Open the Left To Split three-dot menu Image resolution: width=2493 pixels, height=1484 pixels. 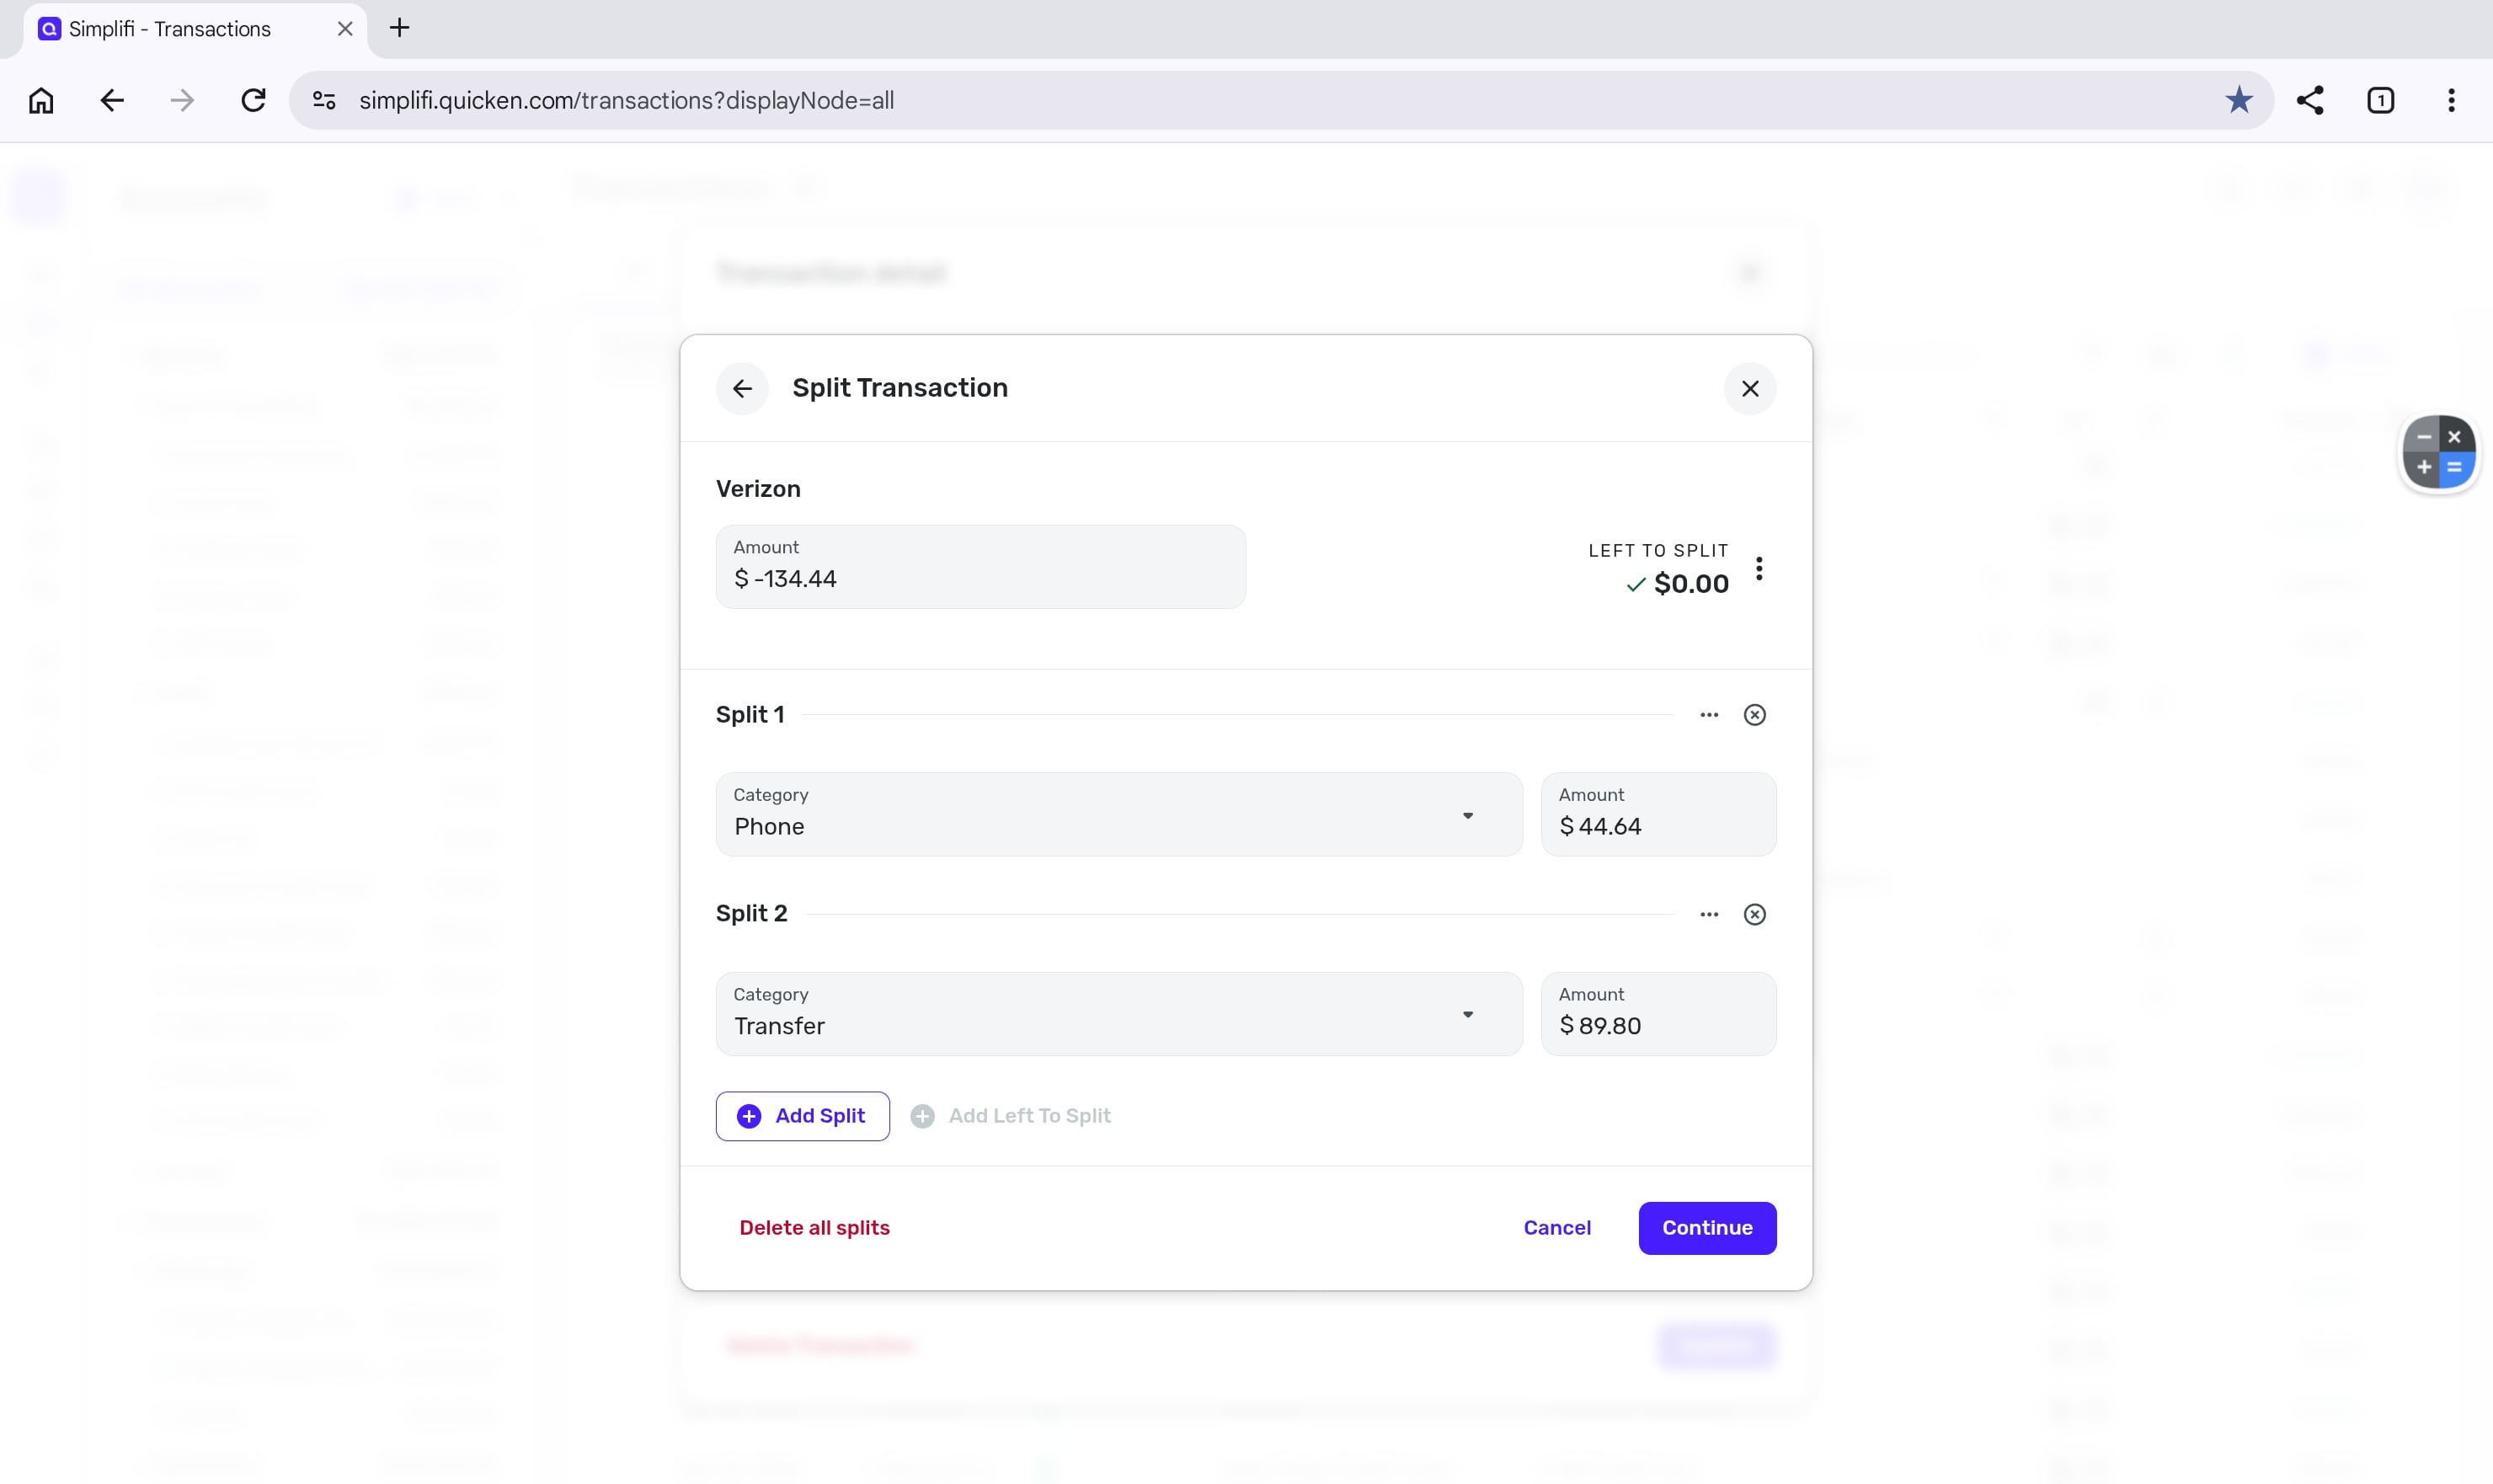[x=1759, y=569]
